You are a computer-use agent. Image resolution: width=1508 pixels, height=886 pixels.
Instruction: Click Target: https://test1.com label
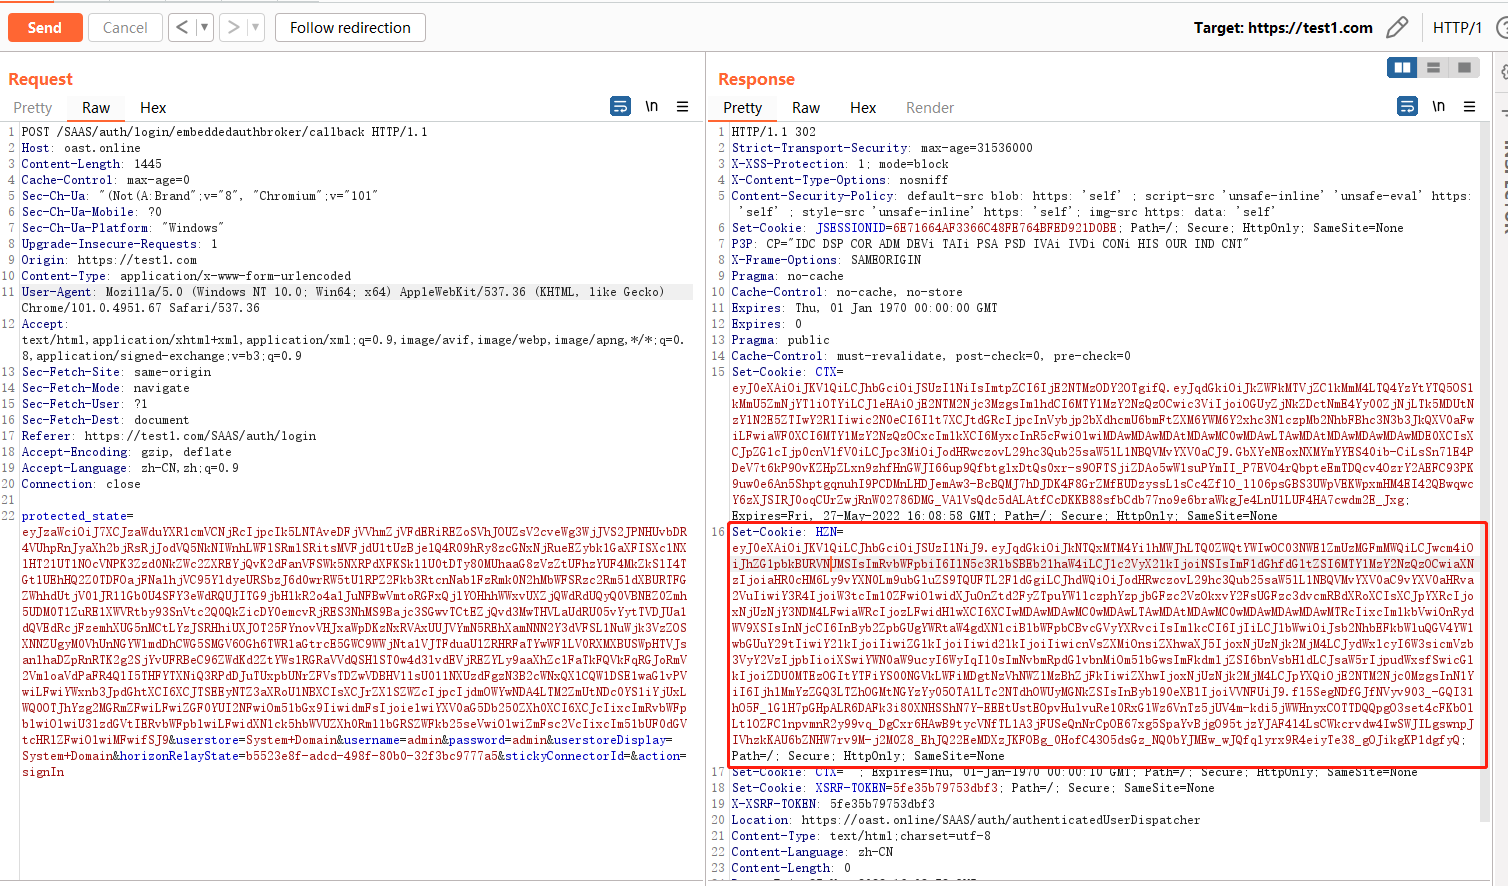(1283, 27)
